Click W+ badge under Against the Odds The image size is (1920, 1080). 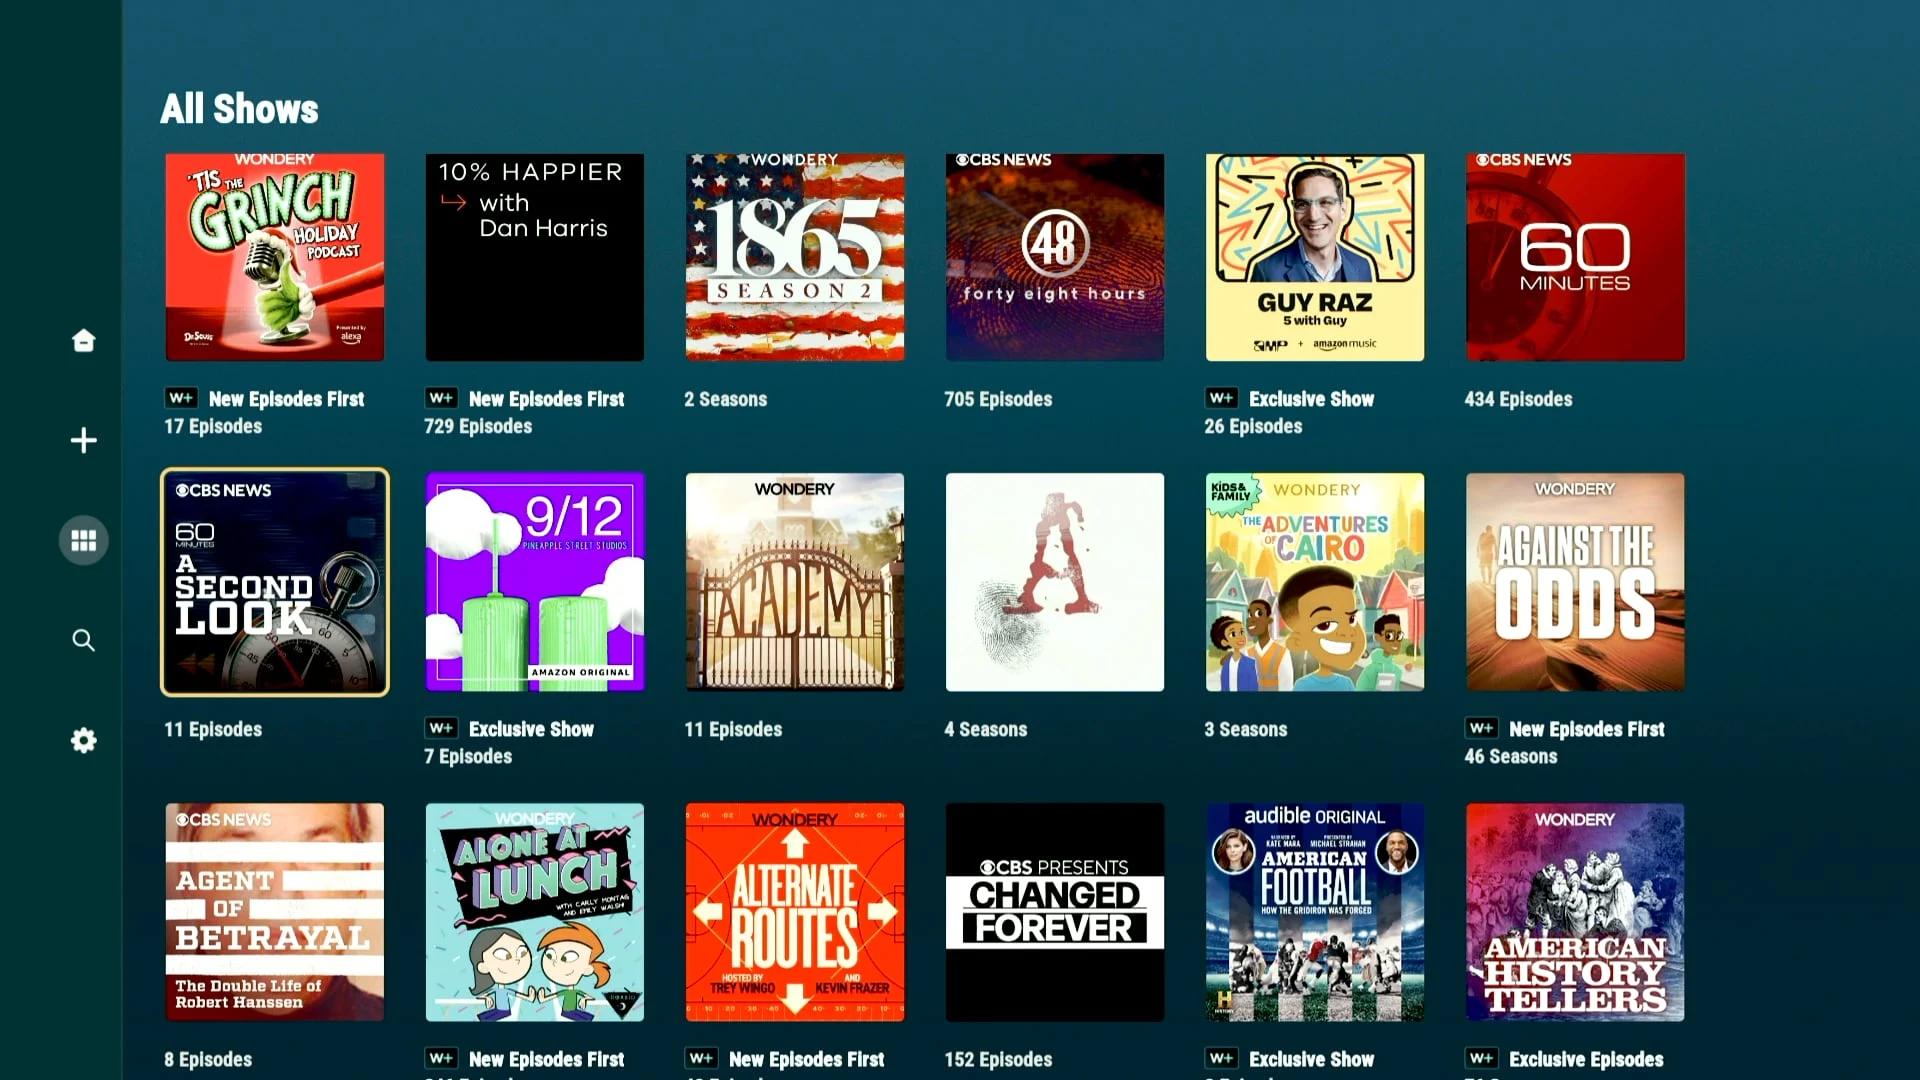click(1481, 728)
